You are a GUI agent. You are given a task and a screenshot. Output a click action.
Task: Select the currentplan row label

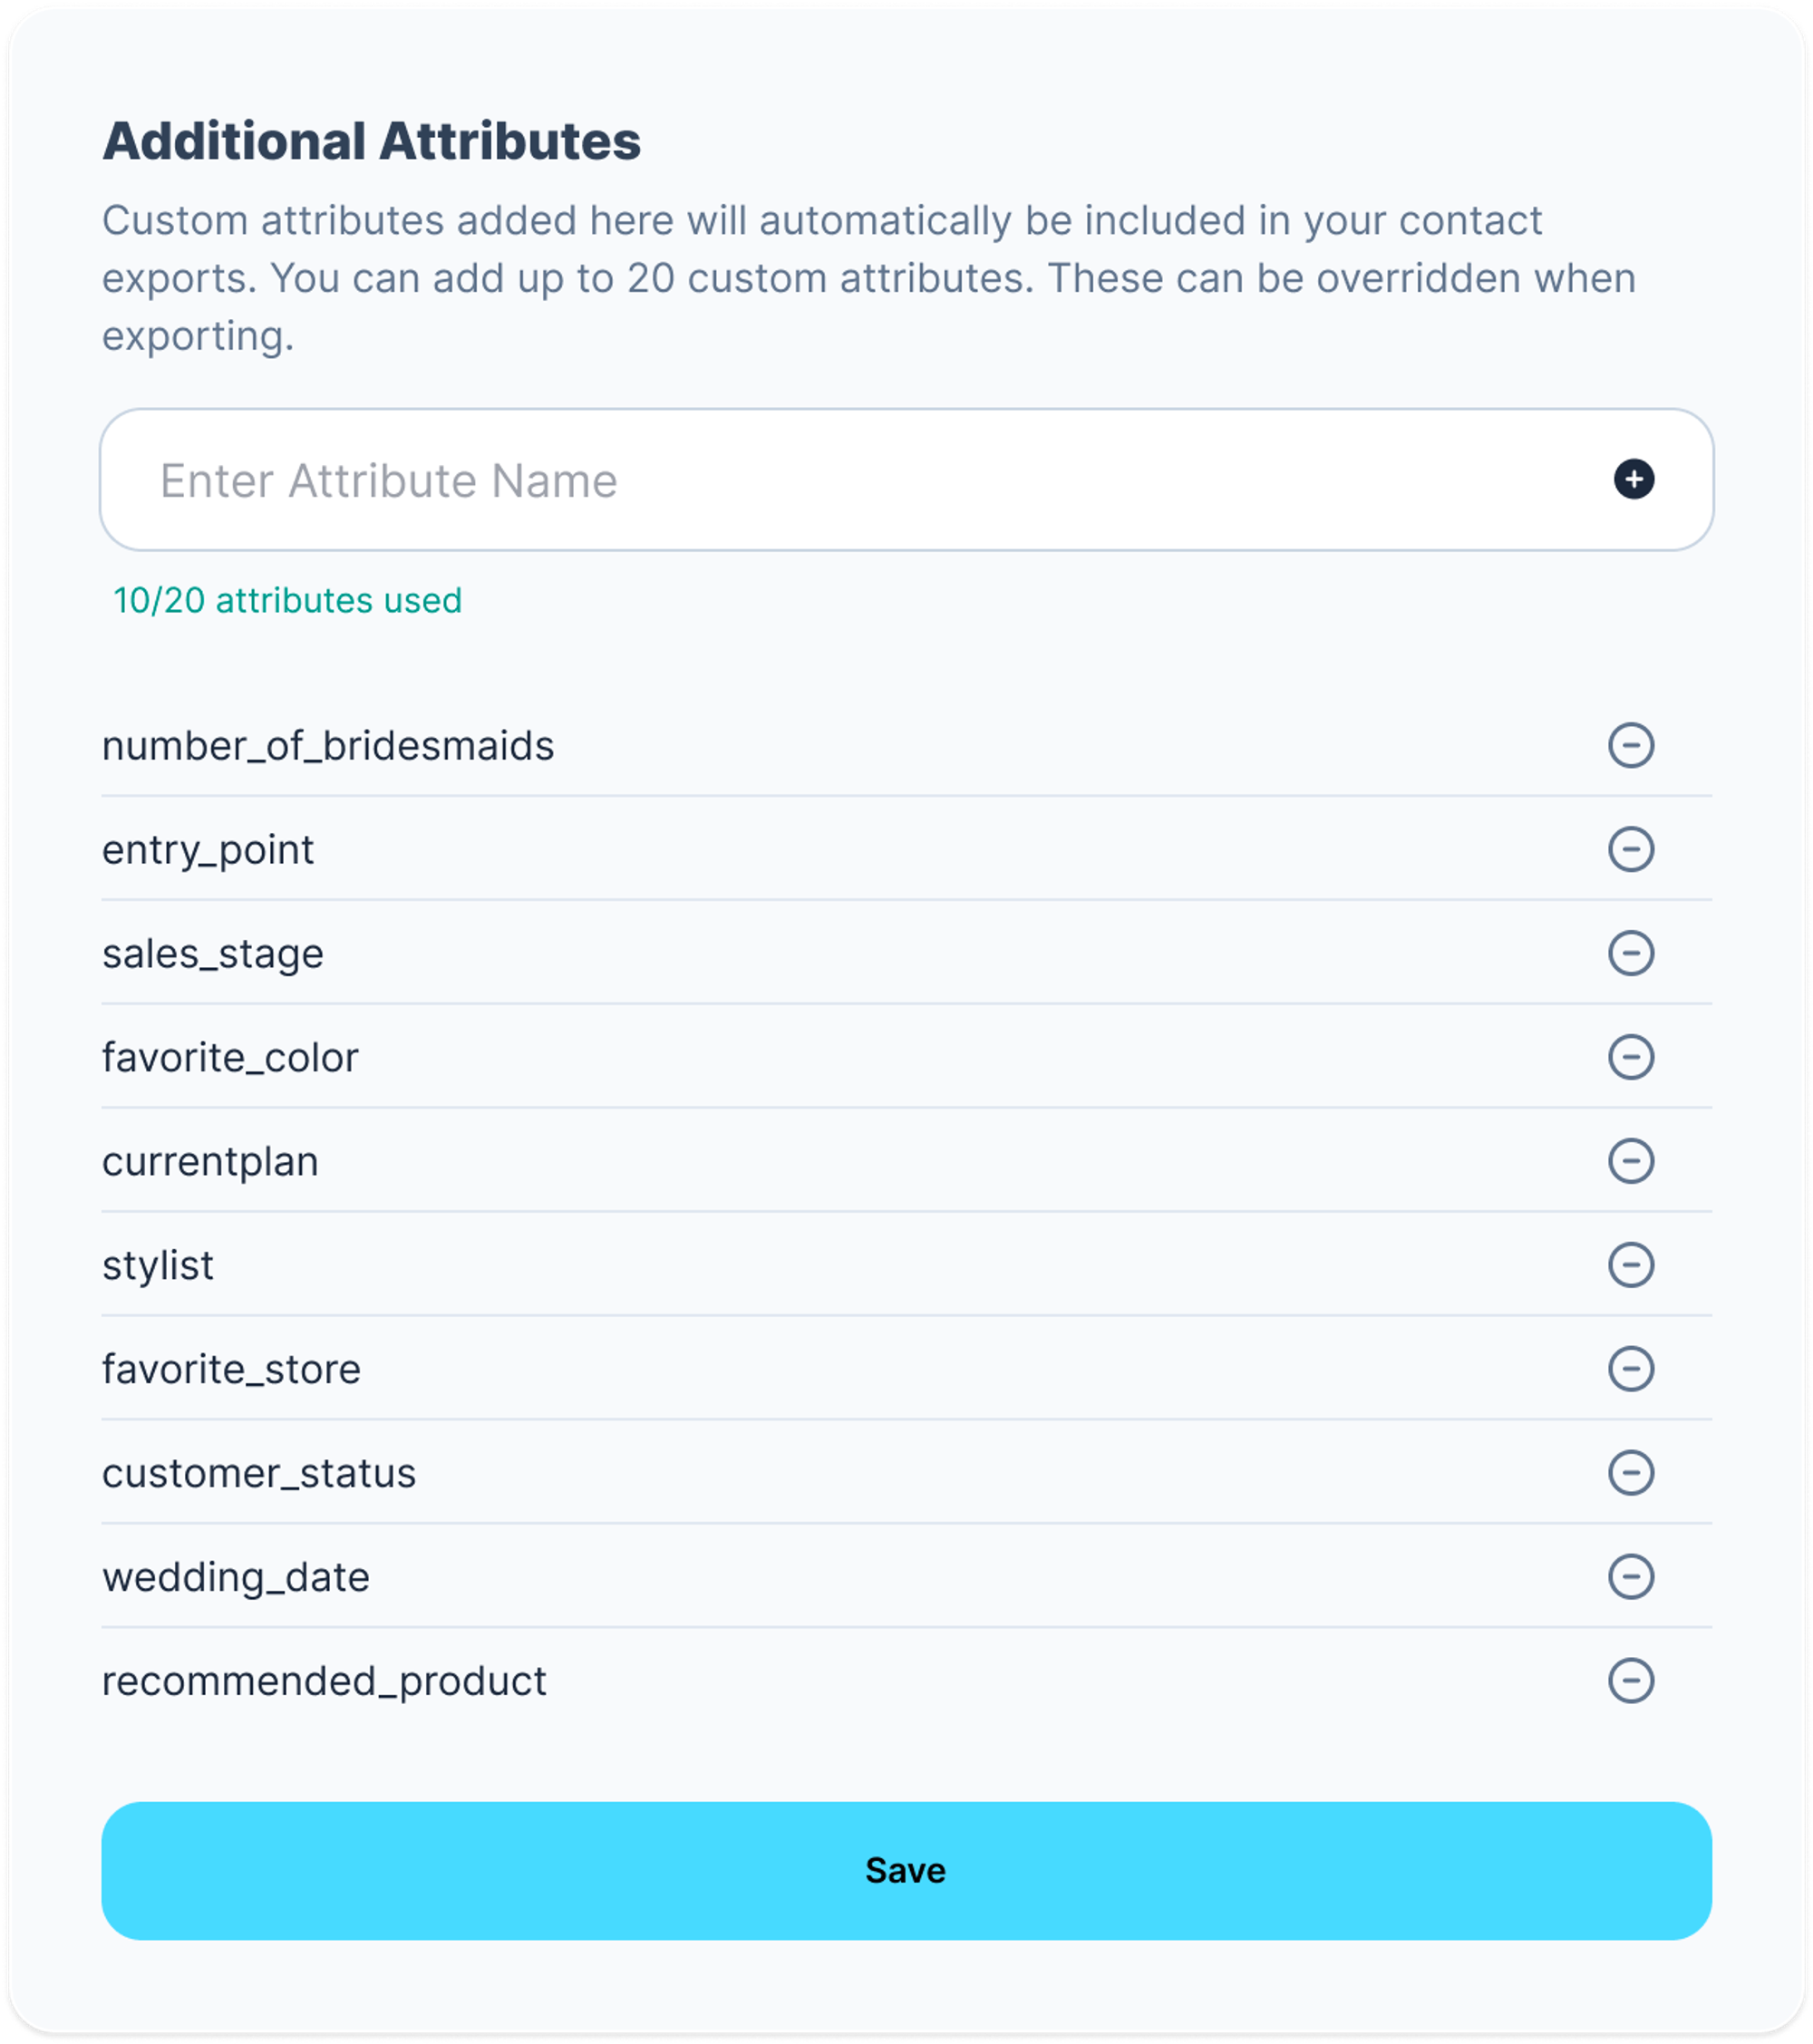[210, 1162]
